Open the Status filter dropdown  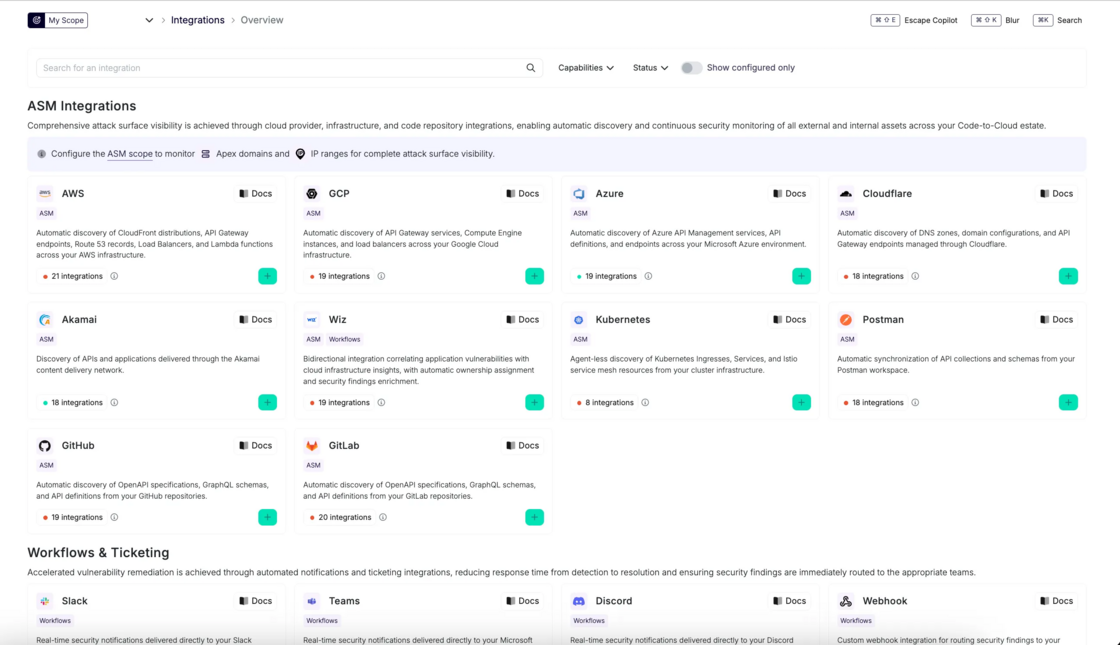point(650,68)
